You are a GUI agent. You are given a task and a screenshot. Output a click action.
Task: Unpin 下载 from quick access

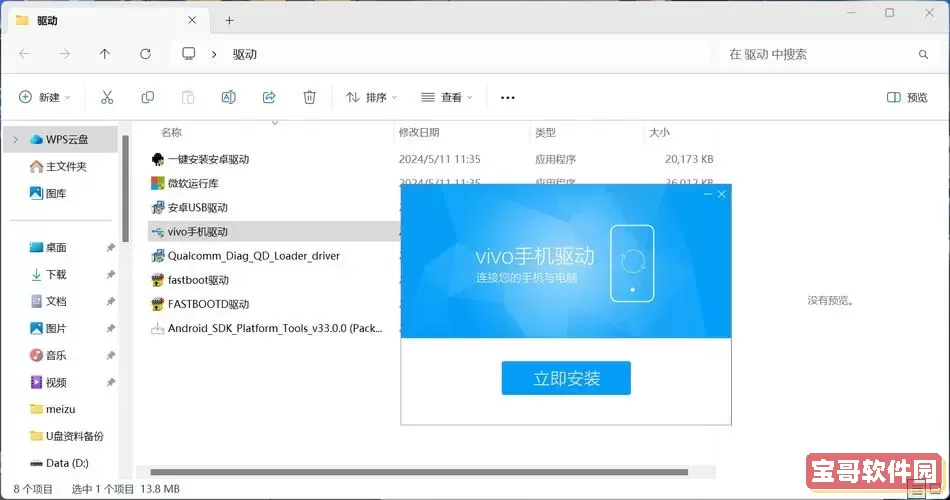[111, 275]
